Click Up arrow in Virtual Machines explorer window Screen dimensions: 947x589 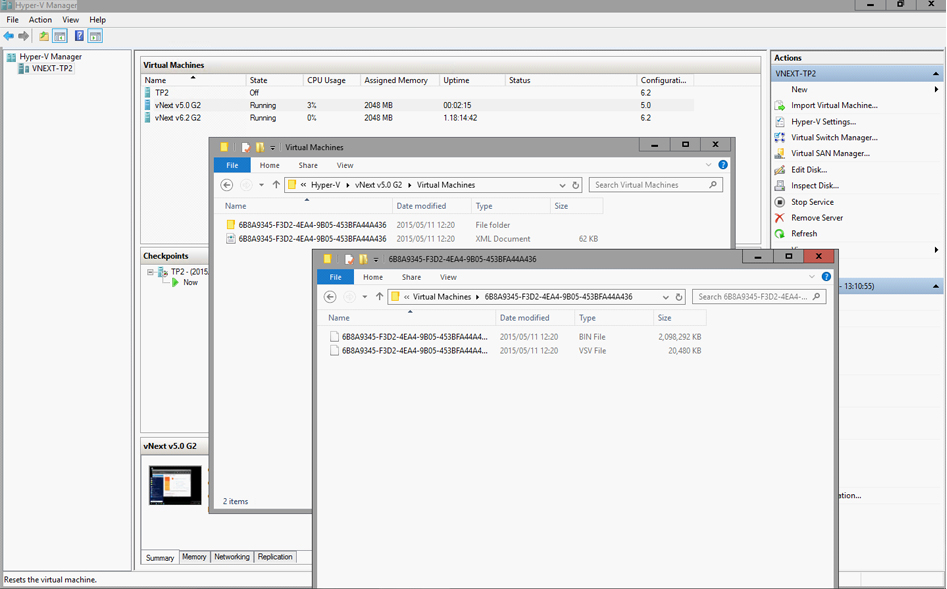point(276,185)
